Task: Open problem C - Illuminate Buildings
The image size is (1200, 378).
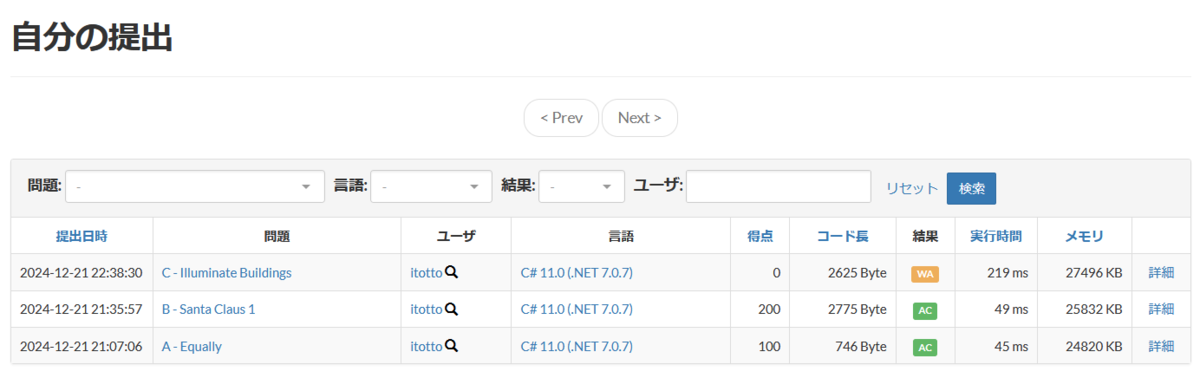Action: [x=227, y=272]
